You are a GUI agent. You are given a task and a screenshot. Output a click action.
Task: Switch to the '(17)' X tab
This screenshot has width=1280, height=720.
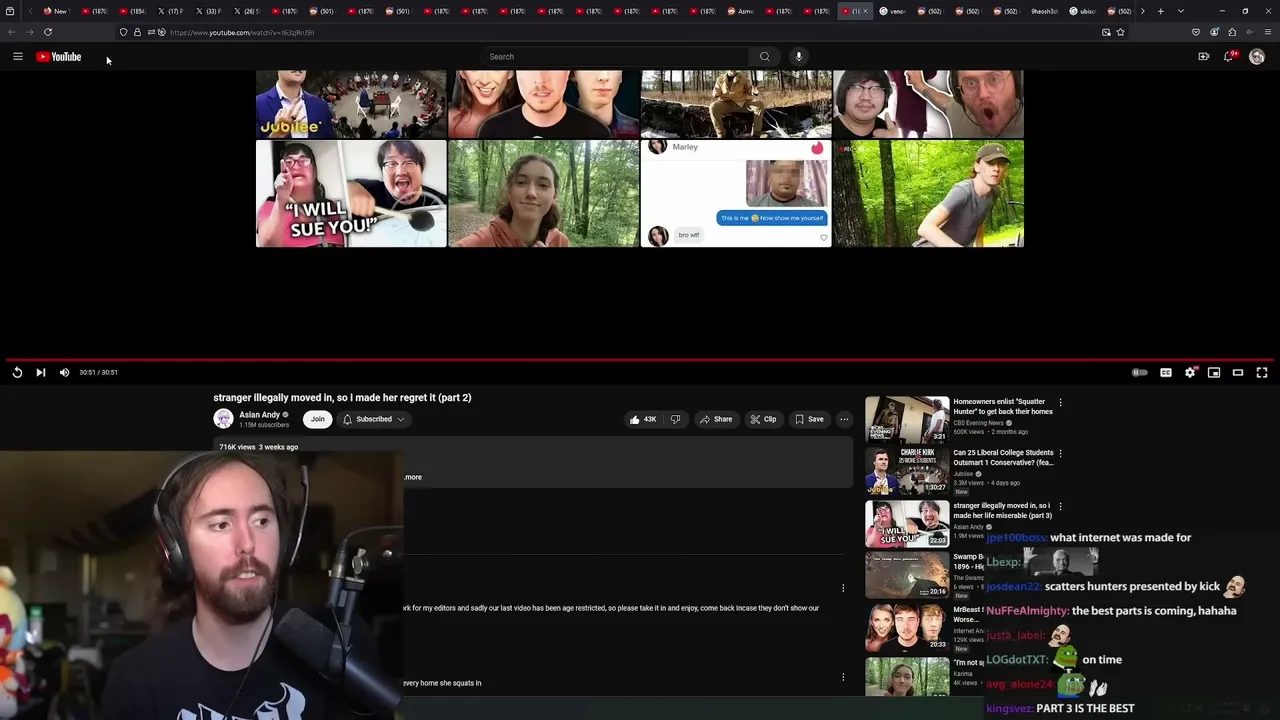pyautogui.click(x=170, y=11)
